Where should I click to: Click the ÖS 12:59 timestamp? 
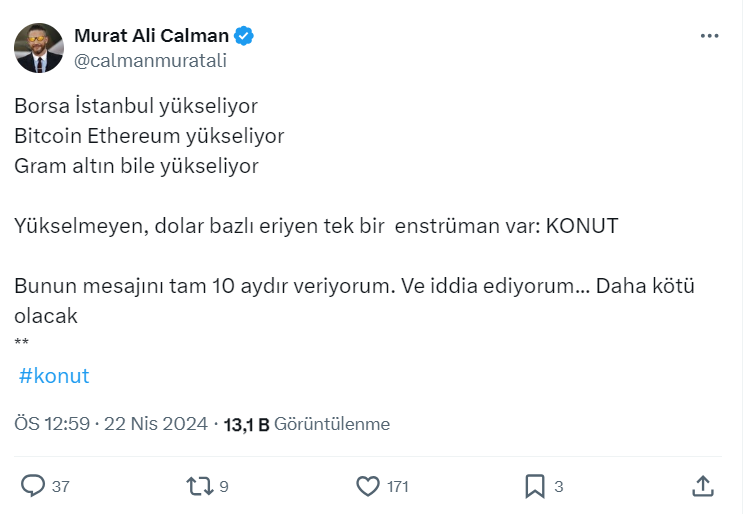[50, 424]
